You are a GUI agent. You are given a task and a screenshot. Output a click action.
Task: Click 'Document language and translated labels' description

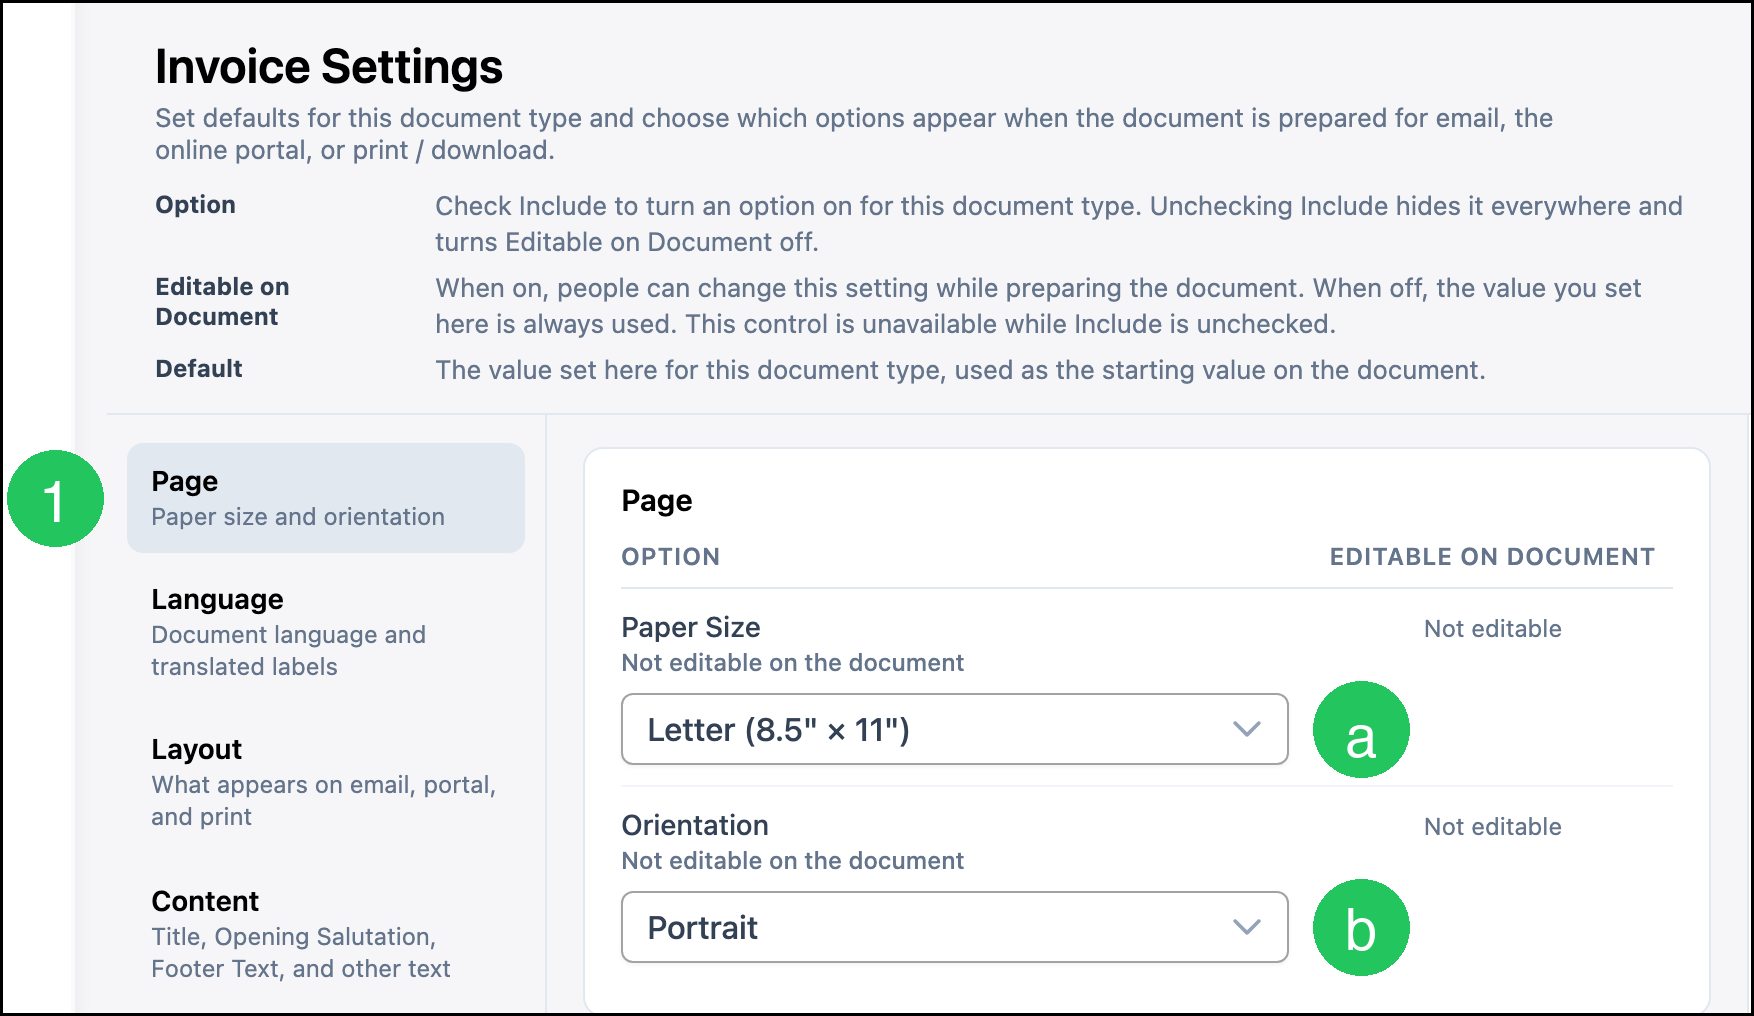(289, 650)
